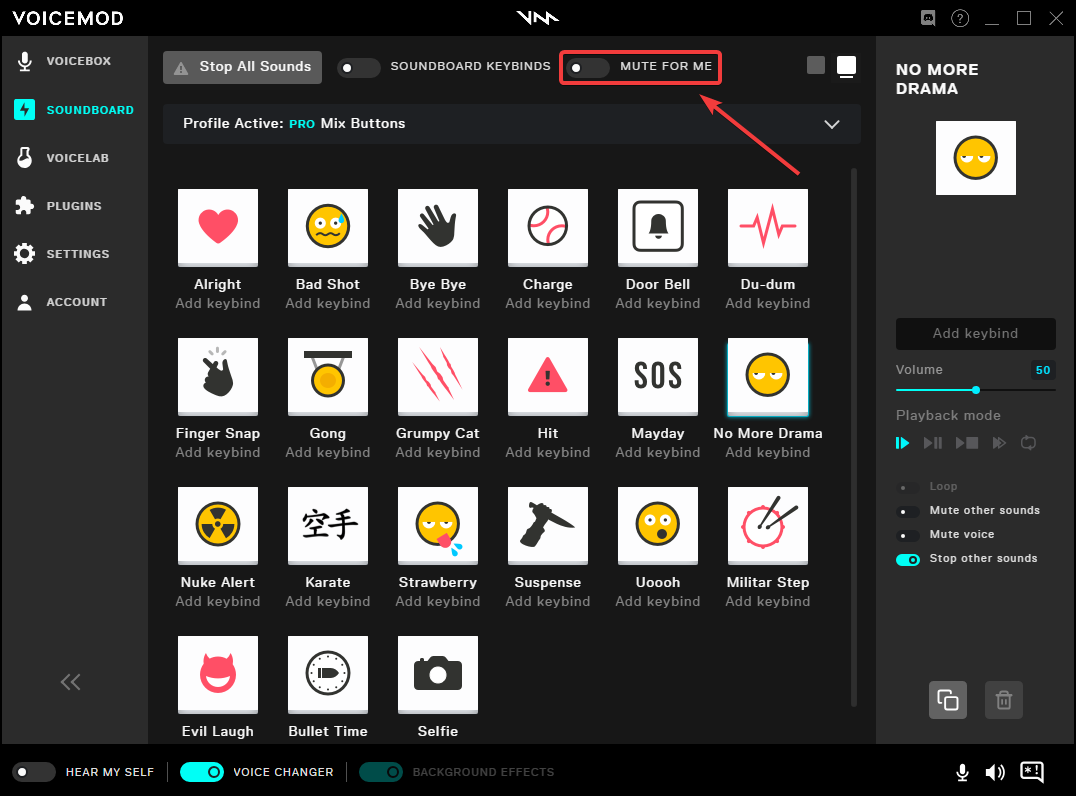Click Add keybind button in right panel
The height and width of the screenshot is (796, 1076).
pyautogui.click(x=975, y=333)
